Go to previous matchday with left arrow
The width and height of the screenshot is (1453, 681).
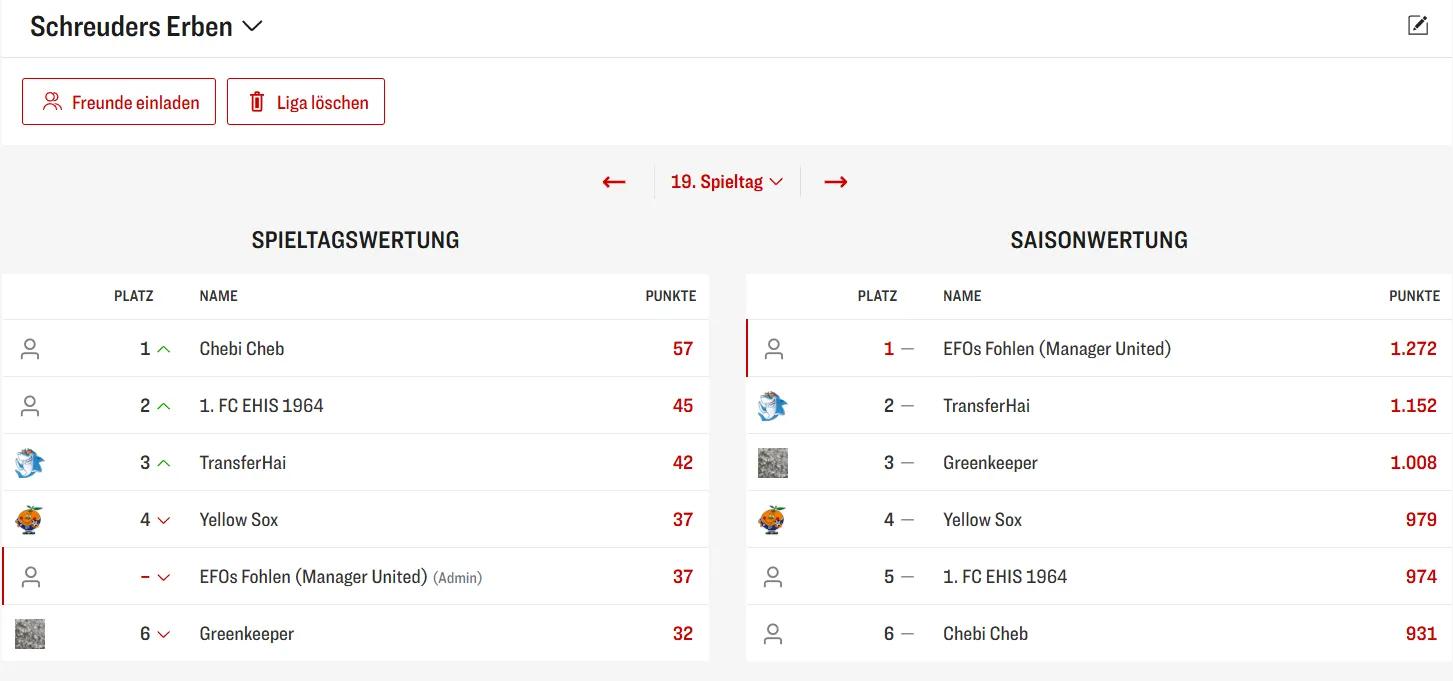coord(614,182)
